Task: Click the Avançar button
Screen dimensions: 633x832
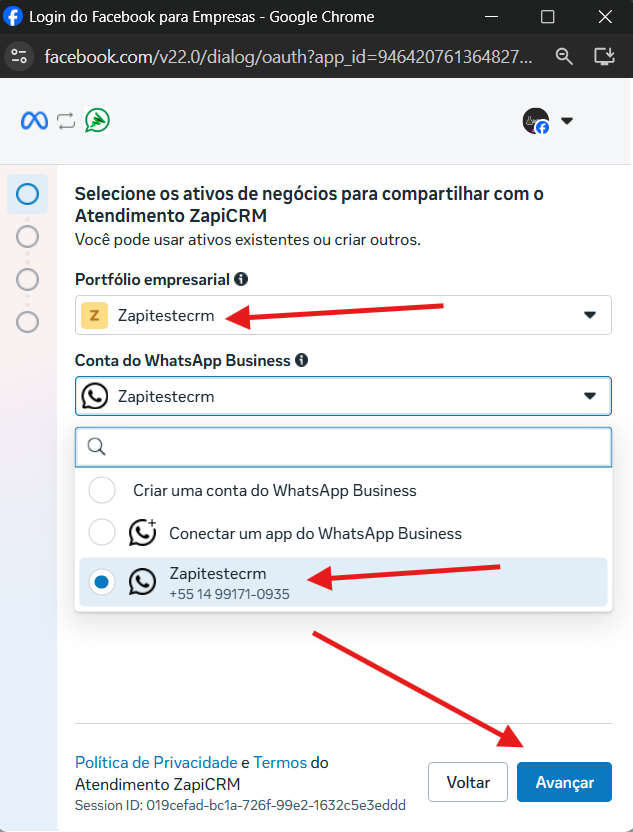Action: (565, 782)
